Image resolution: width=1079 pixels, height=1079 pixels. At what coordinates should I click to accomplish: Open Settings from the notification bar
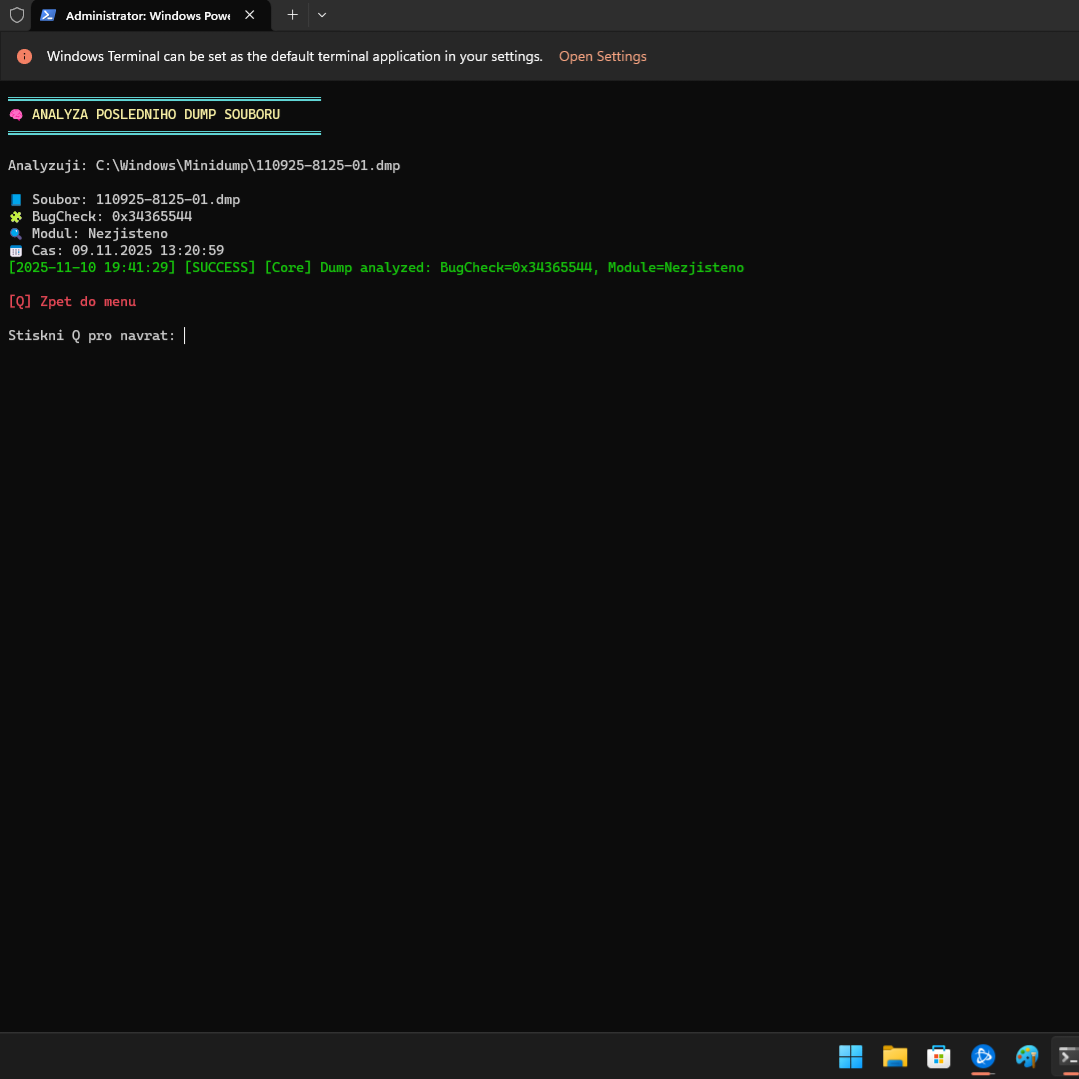(602, 57)
